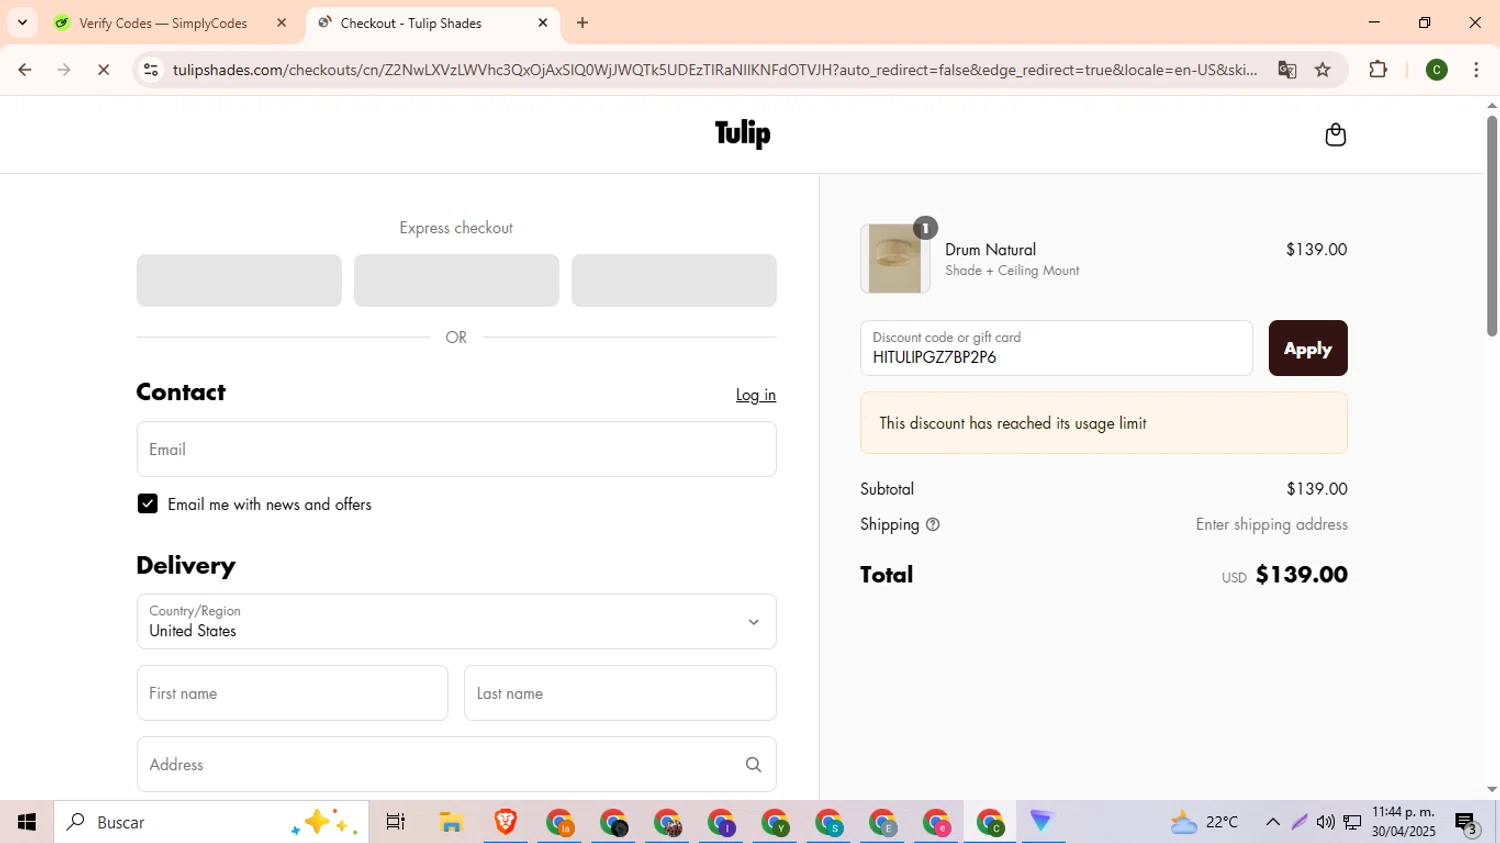Click the Buscar taskbar search box
The height and width of the screenshot is (843, 1500).
(x=211, y=822)
